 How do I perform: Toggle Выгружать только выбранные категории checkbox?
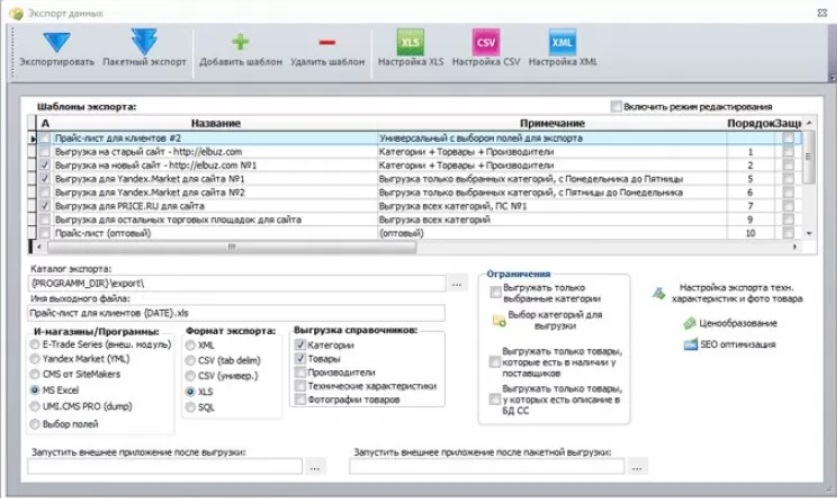pos(496,292)
